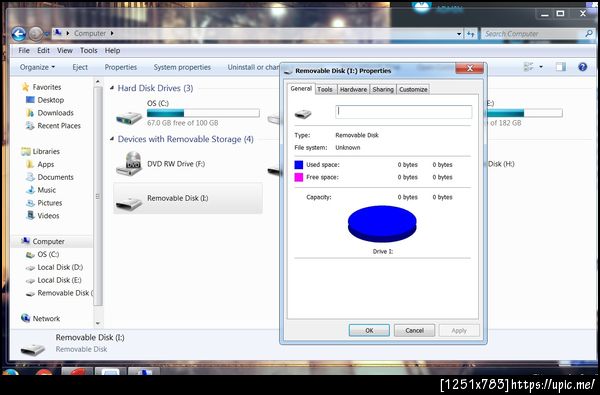Click the change view icon

point(529,67)
